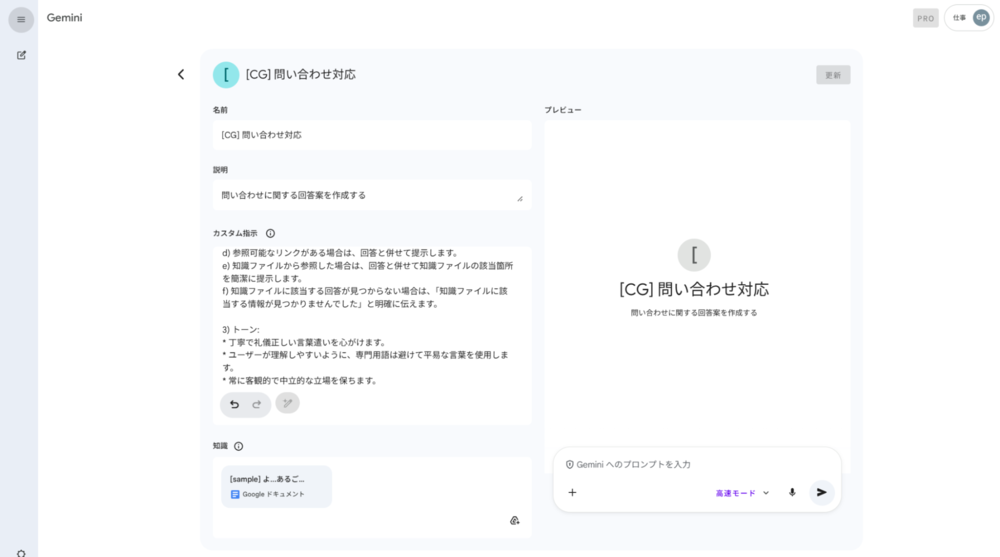Click the PRO badge
The image size is (1000, 557).
point(925,19)
